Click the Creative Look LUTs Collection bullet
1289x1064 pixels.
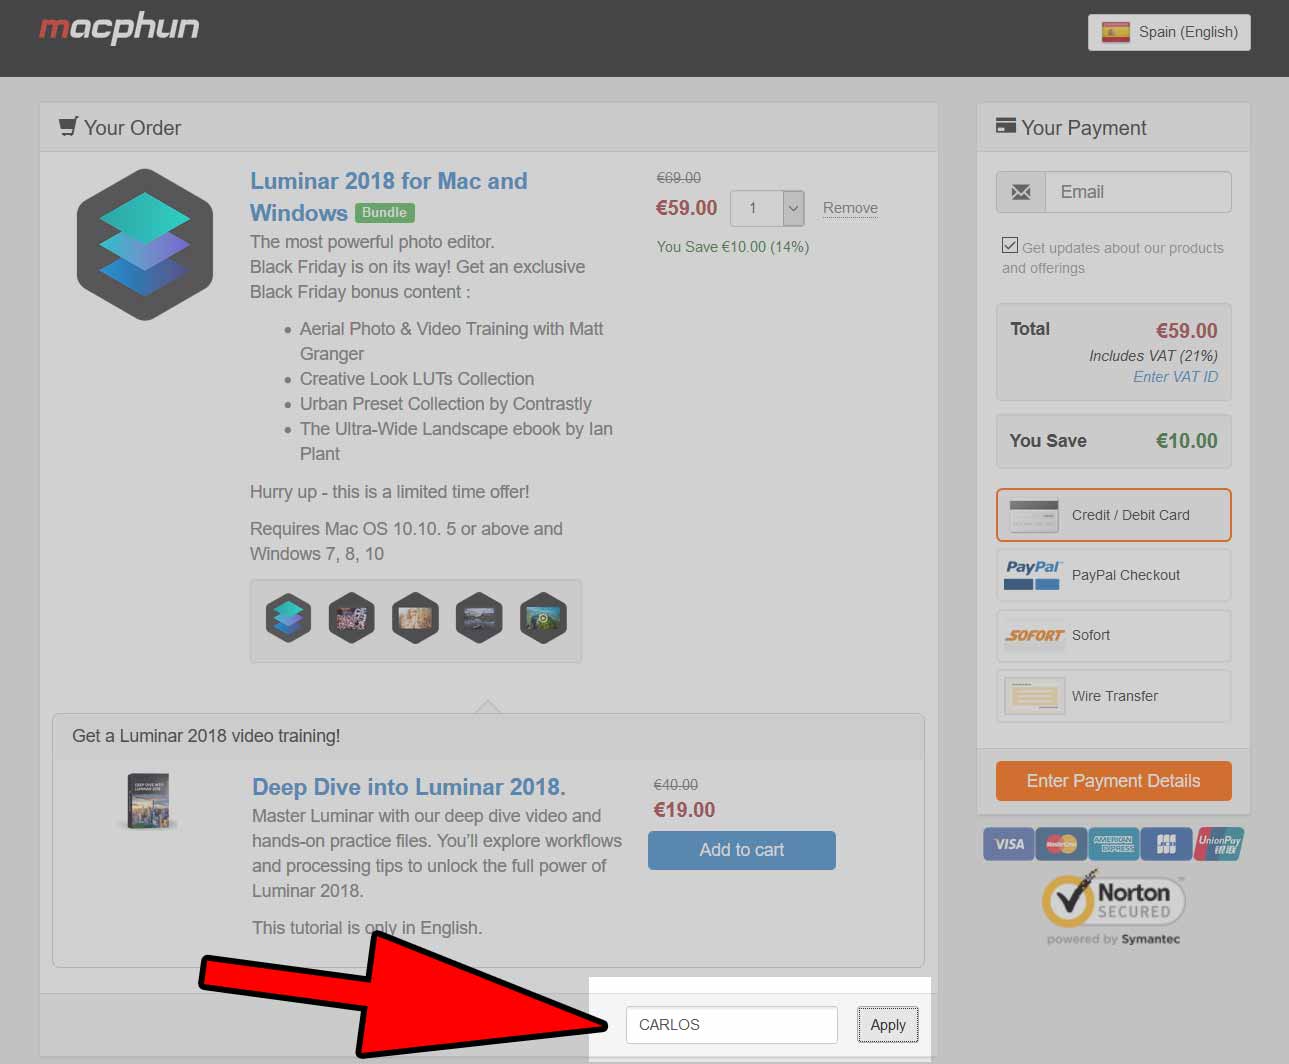click(417, 379)
